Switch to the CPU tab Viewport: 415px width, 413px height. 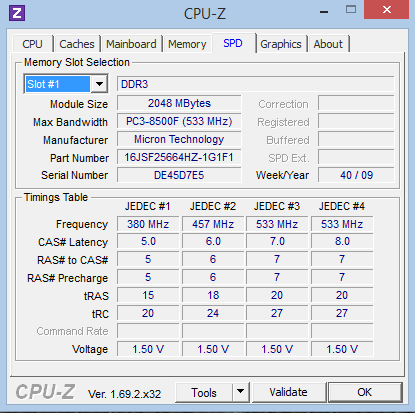click(32, 44)
